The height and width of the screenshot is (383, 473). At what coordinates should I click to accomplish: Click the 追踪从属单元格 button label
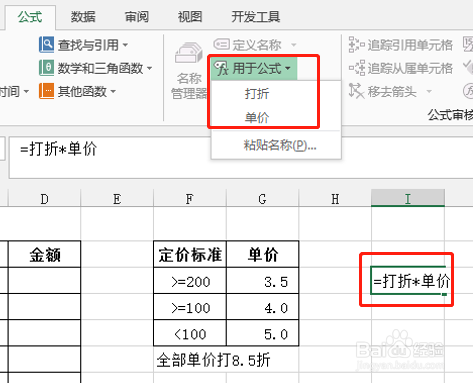click(410, 68)
